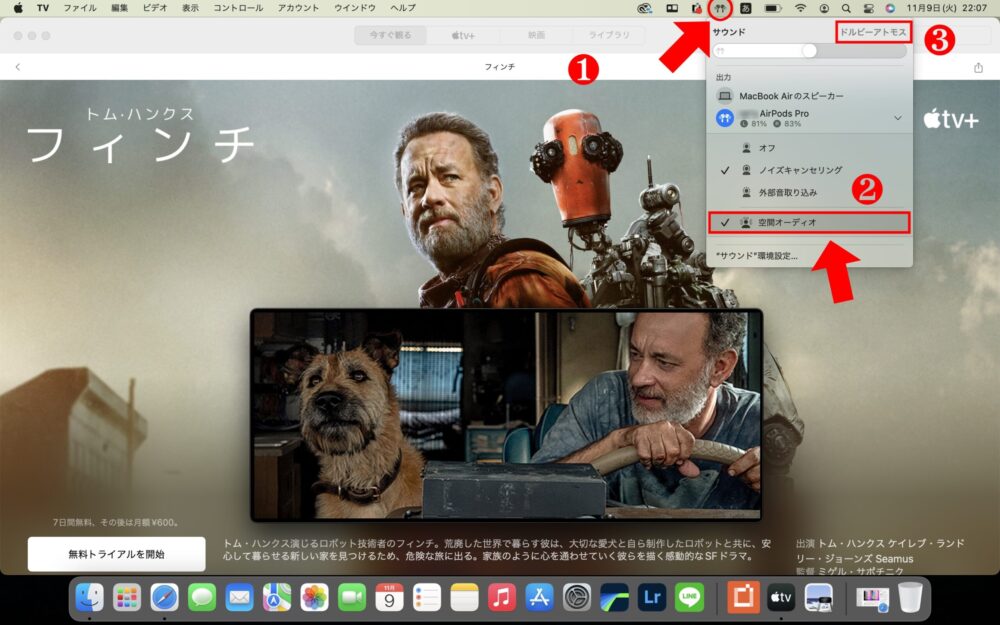
Task: Play the Finch trailer thumbnail
Action: tap(506, 415)
